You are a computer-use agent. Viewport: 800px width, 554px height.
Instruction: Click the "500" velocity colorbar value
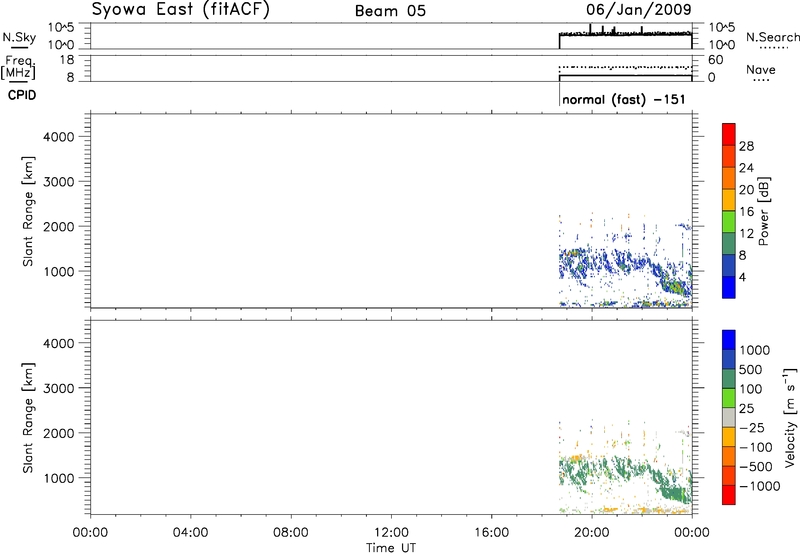[x=753, y=369]
